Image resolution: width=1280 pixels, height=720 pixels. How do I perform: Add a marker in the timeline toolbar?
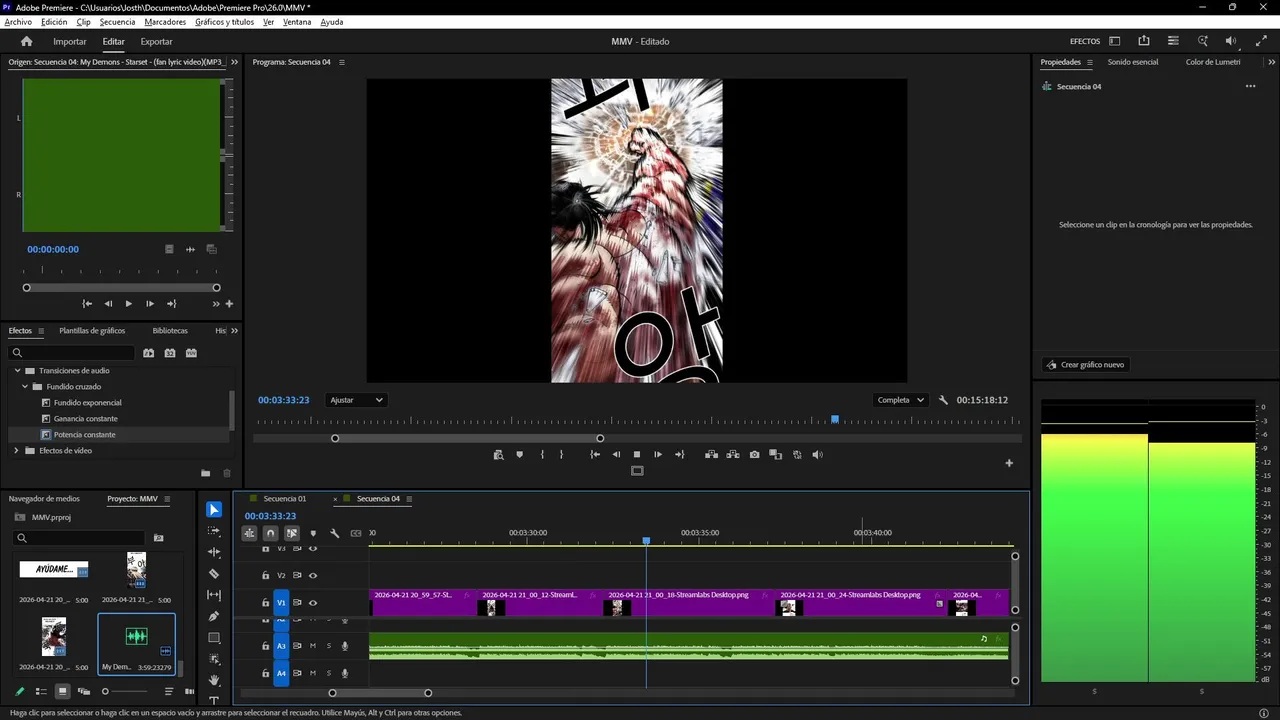pyautogui.click(x=313, y=533)
